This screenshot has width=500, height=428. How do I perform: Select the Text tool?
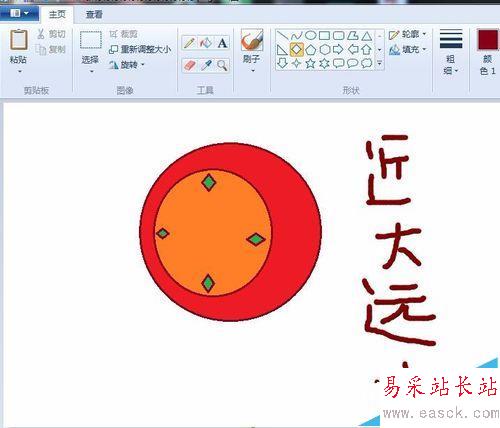pyautogui.click(x=222, y=43)
